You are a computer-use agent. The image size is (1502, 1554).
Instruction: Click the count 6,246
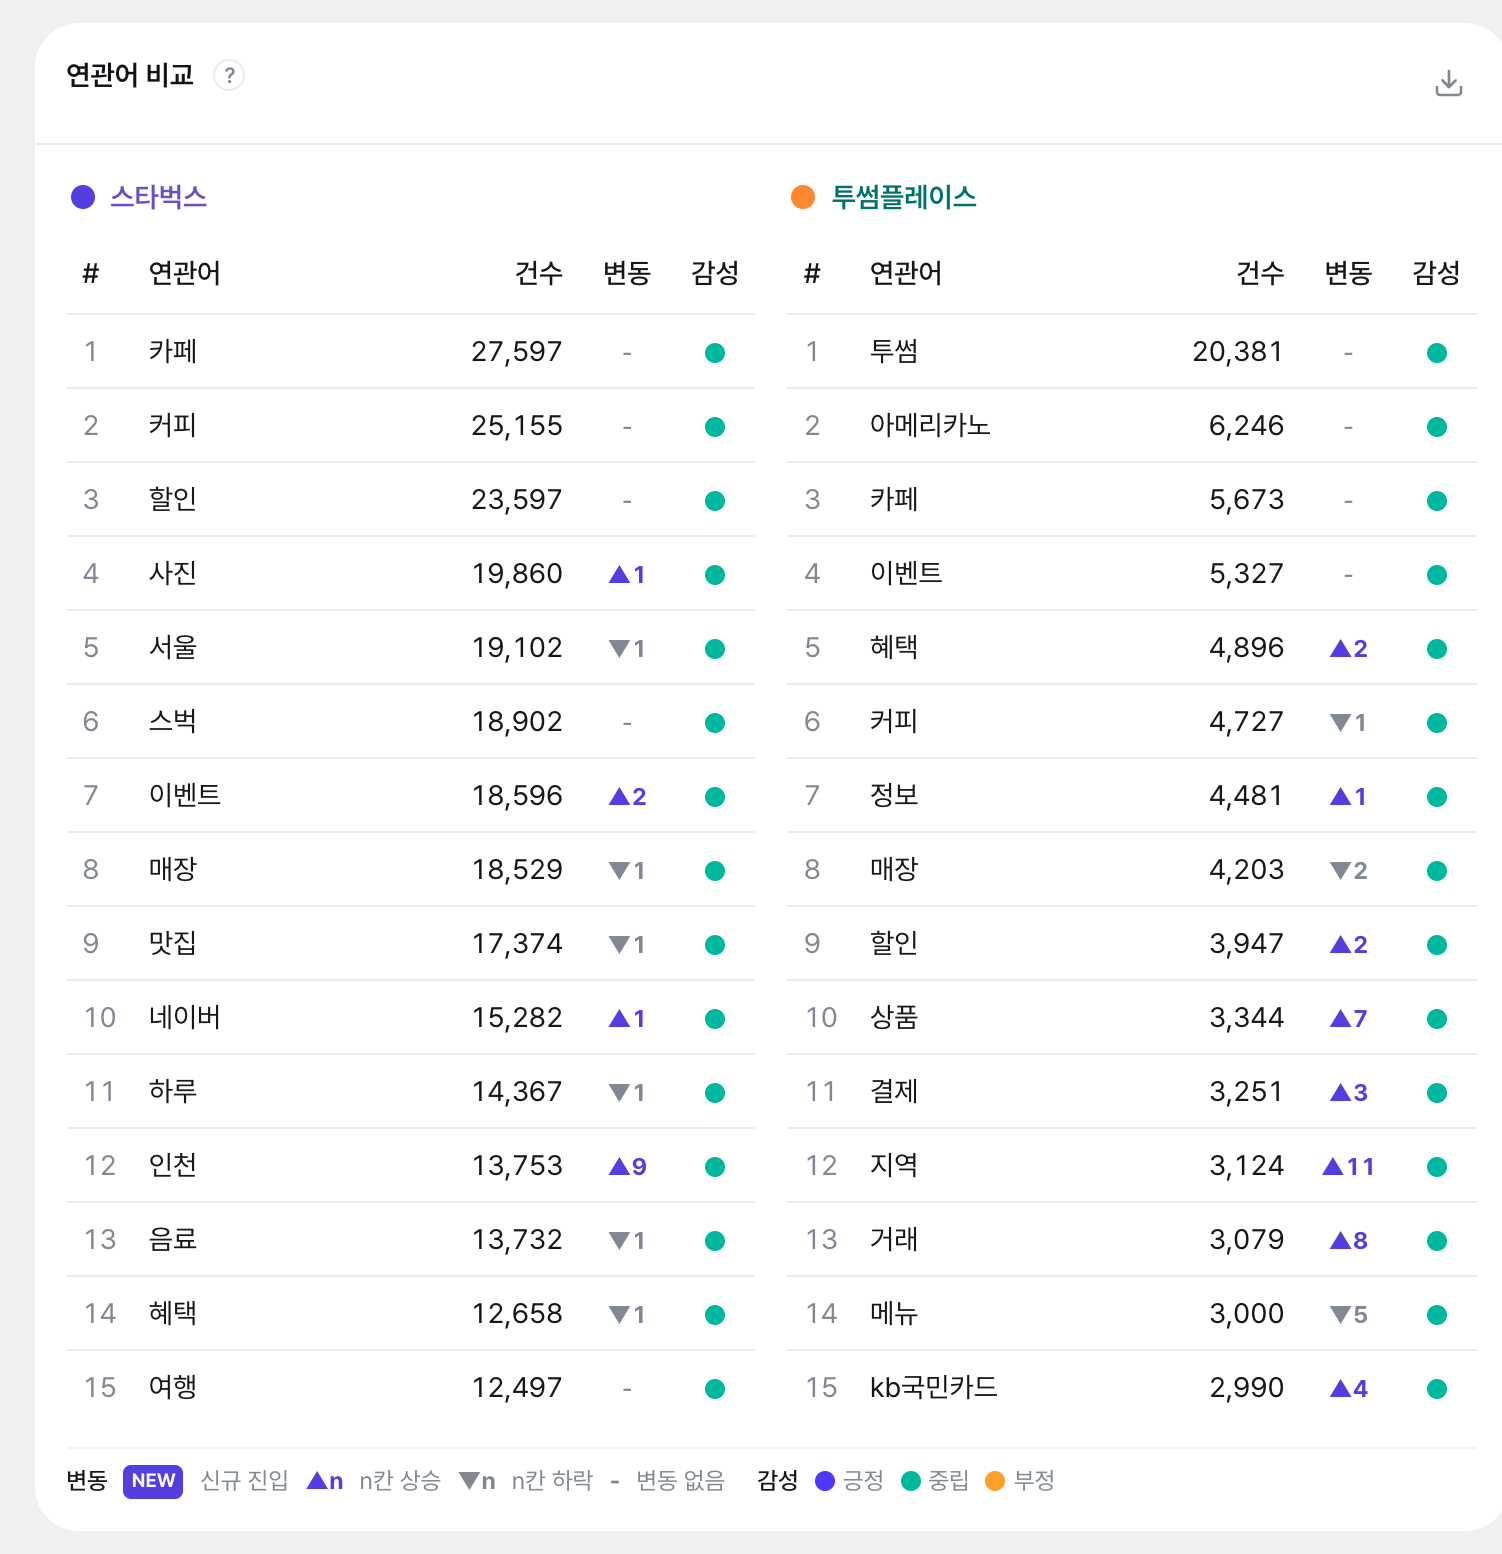[x=1247, y=426]
